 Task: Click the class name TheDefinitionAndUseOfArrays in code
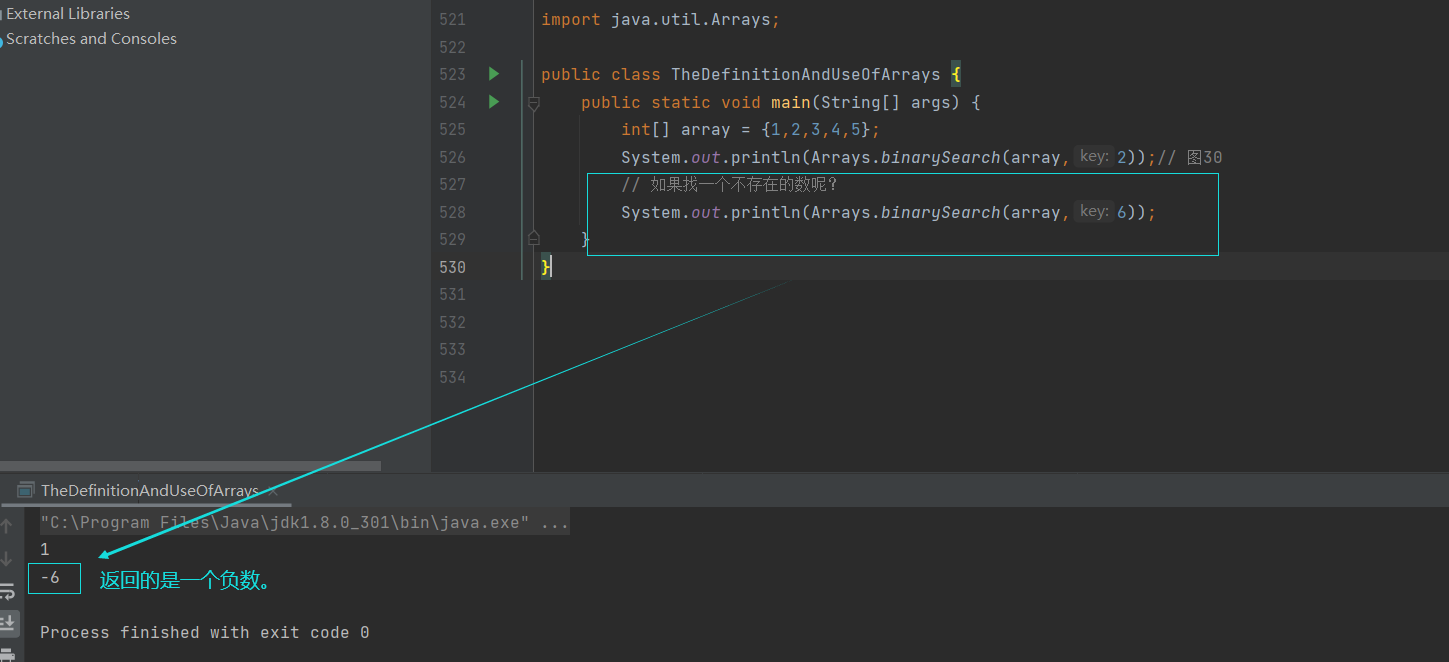click(806, 75)
